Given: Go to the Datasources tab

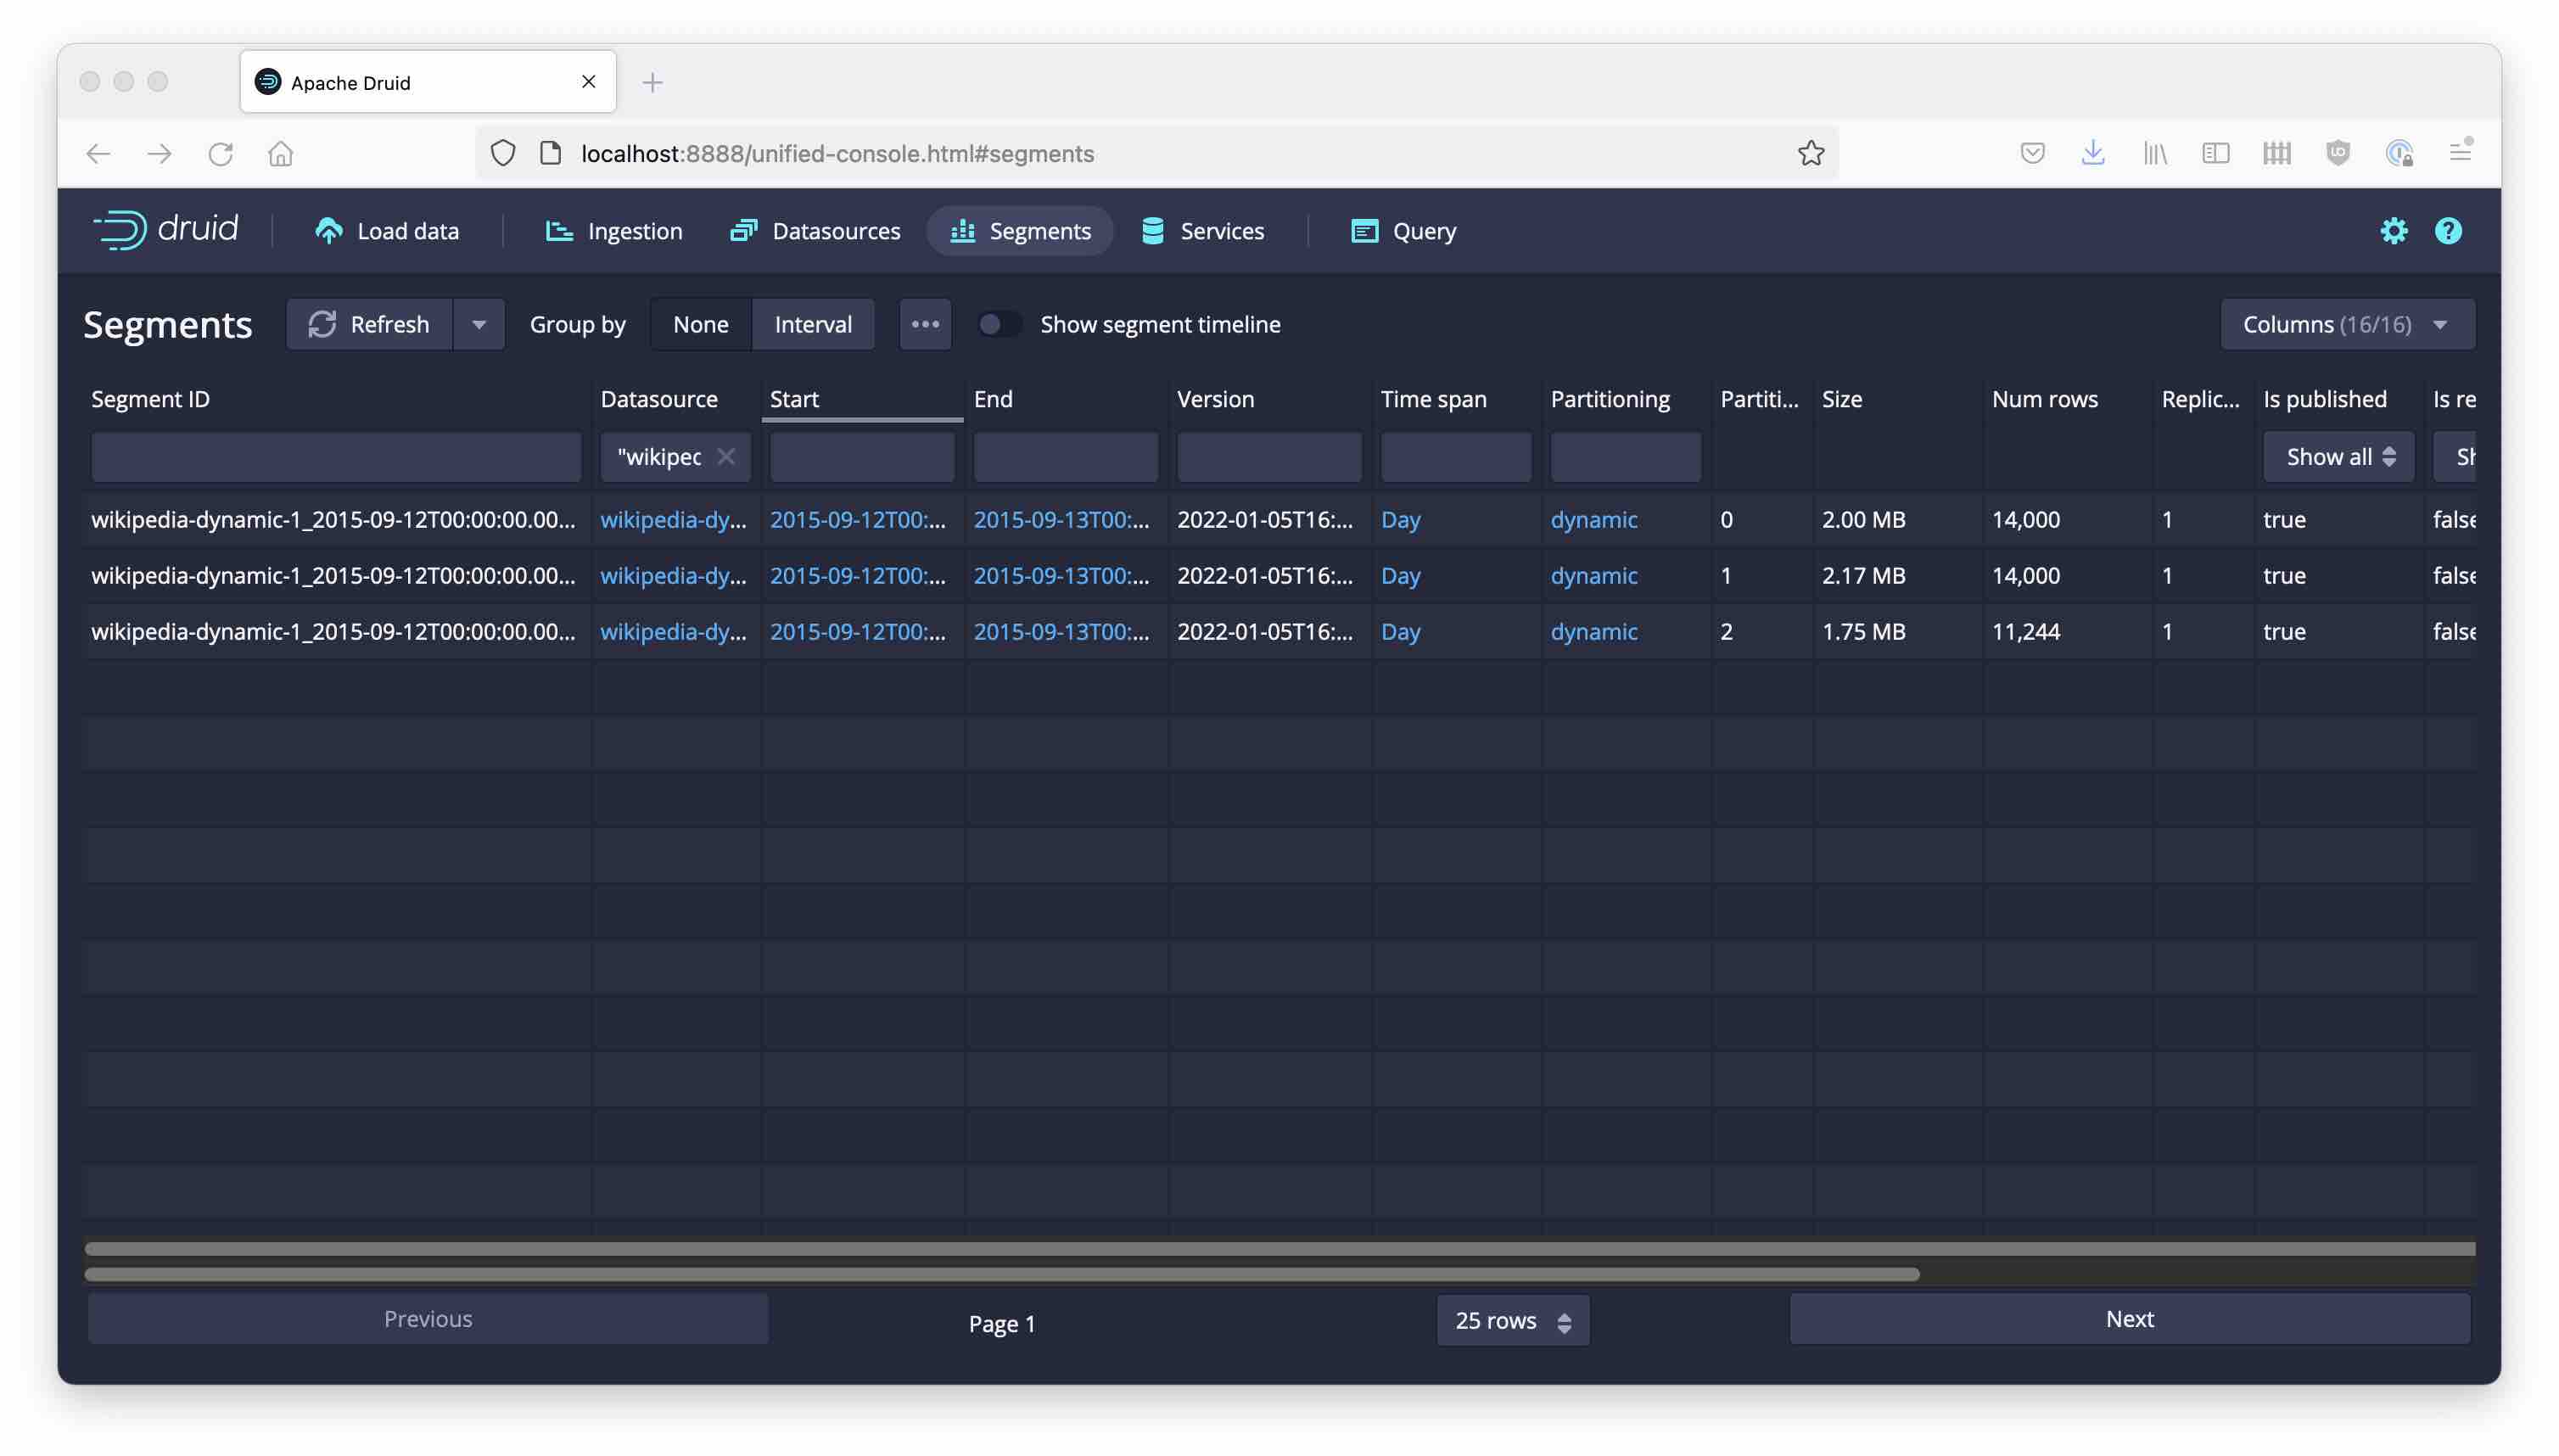Looking at the screenshot, I should point(815,231).
